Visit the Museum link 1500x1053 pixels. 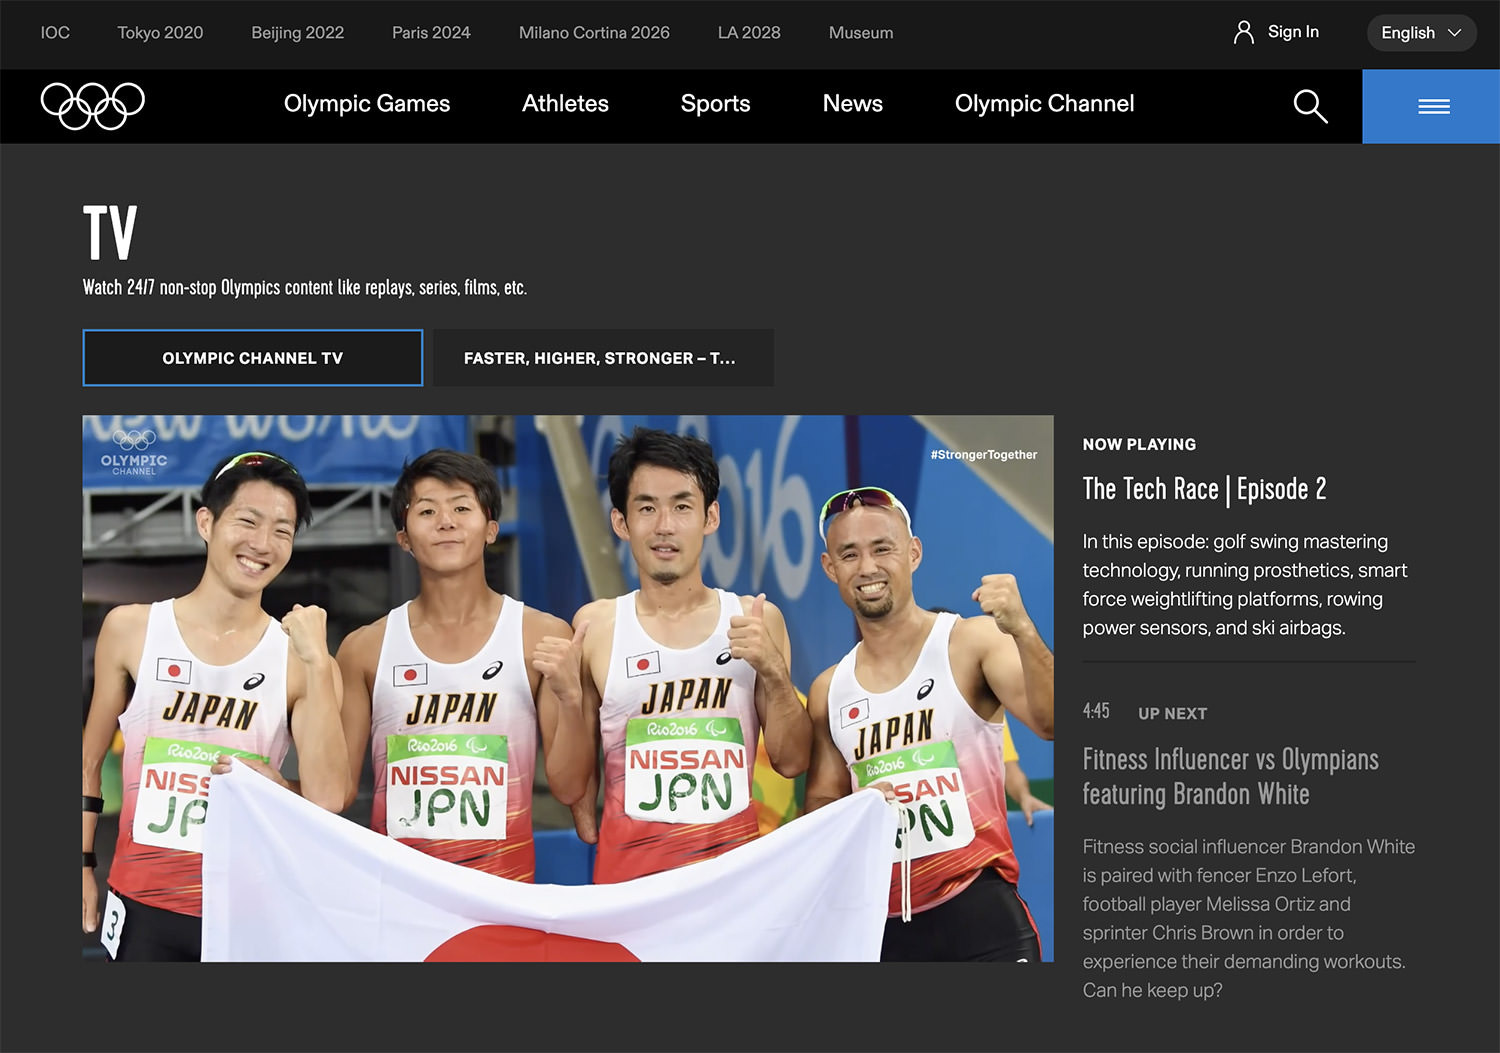[x=861, y=33]
